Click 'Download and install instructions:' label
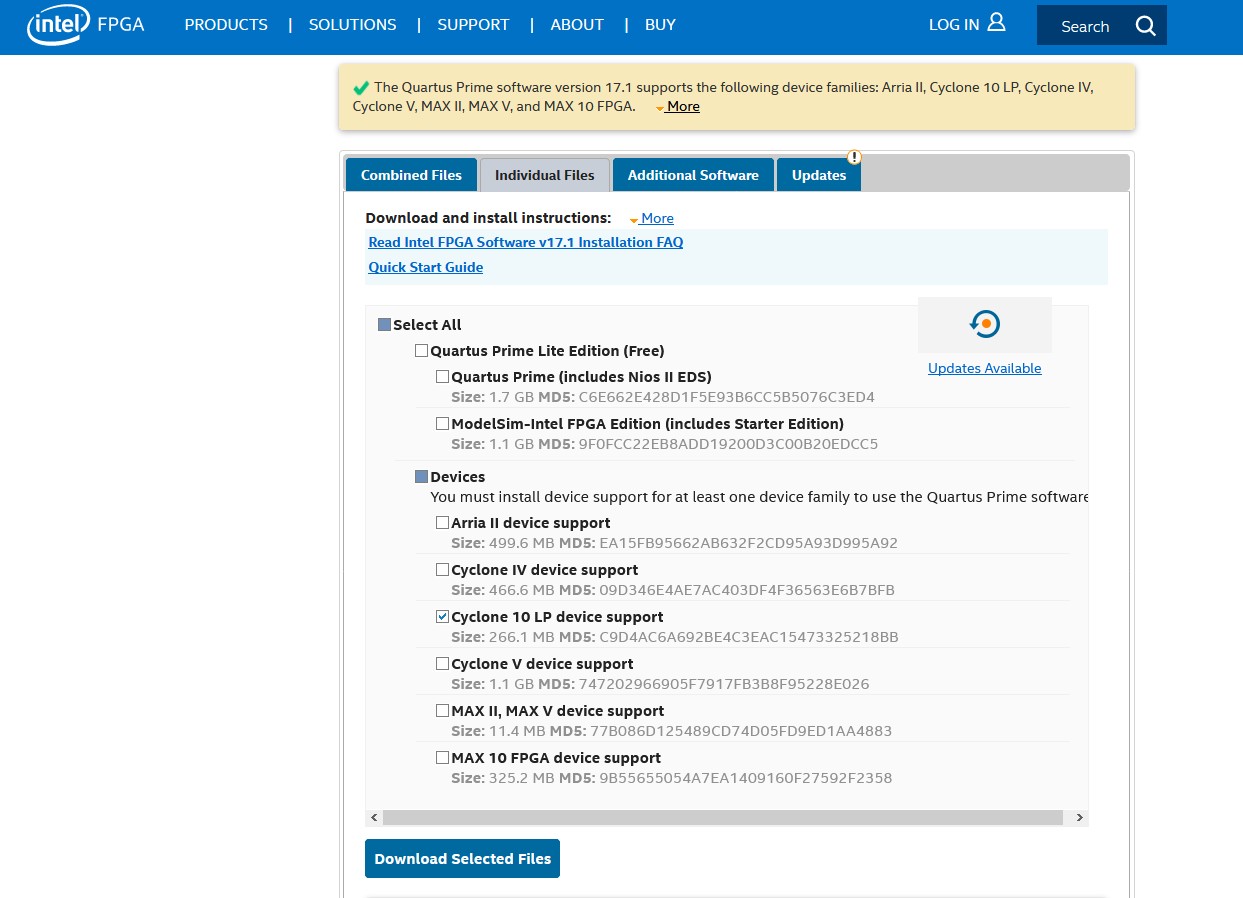Viewport: 1243px width, 898px height. [x=488, y=218]
